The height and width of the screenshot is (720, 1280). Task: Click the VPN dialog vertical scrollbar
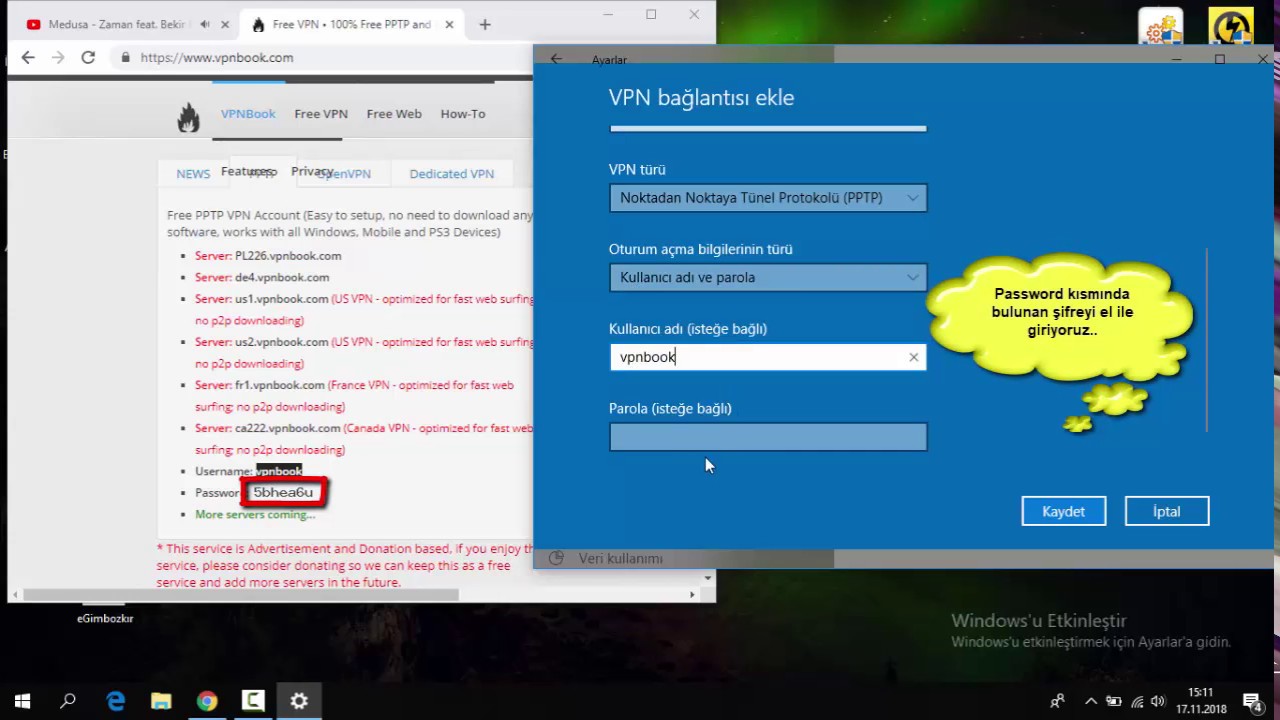[x=1207, y=340]
